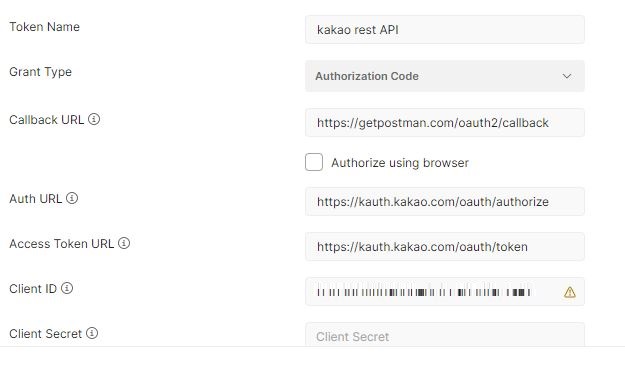Open the Grant Type dropdown
625x370 pixels.
(x=445, y=76)
